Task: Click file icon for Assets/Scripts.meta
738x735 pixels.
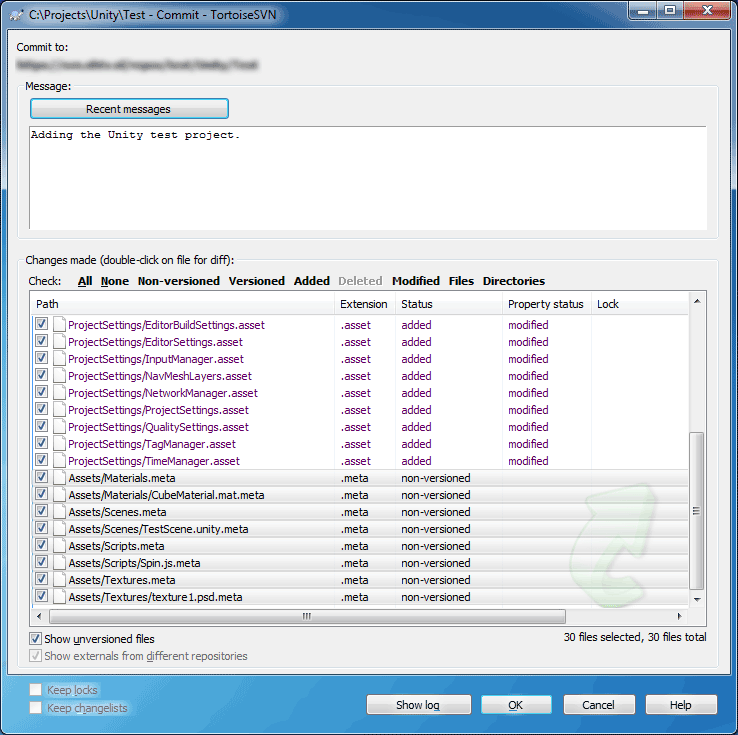Action: tap(59, 545)
